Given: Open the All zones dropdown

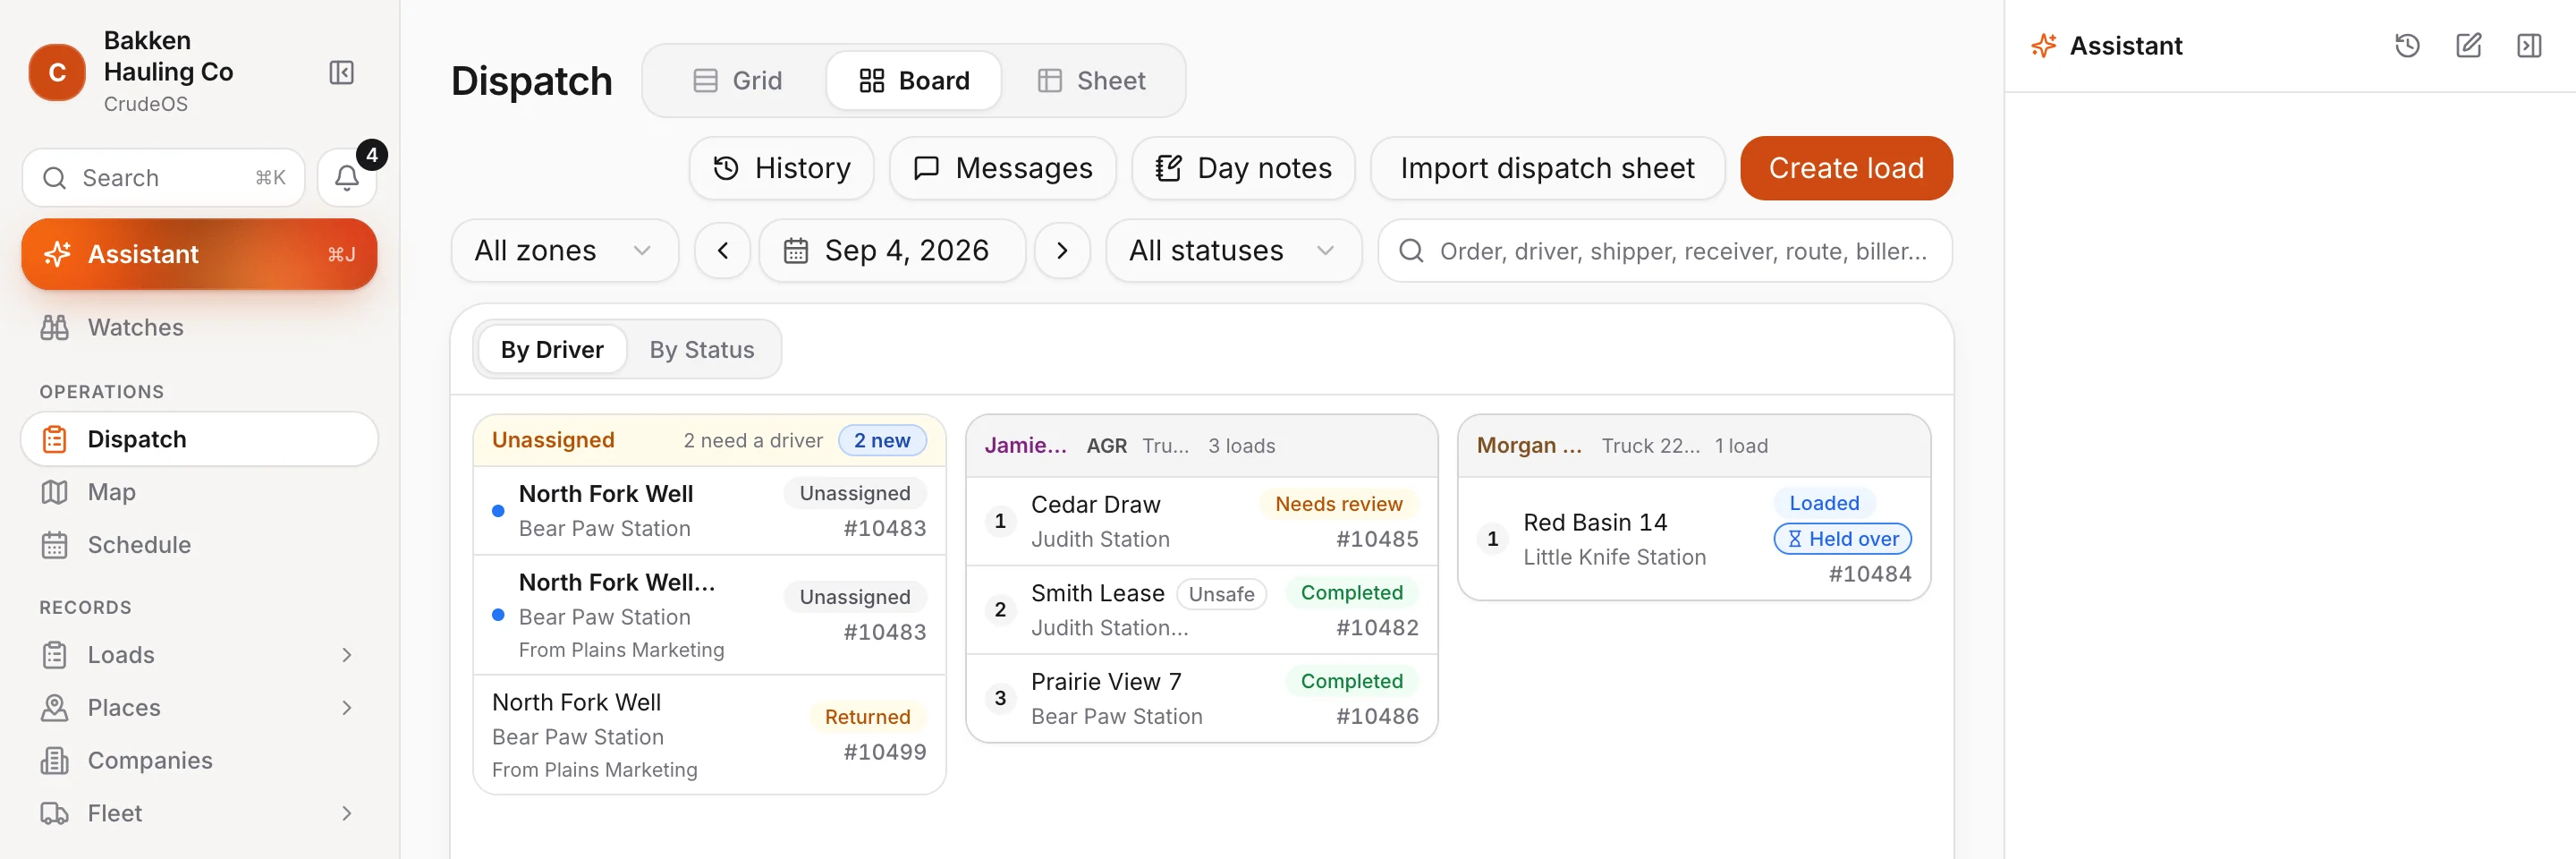Looking at the screenshot, I should pos(565,251).
